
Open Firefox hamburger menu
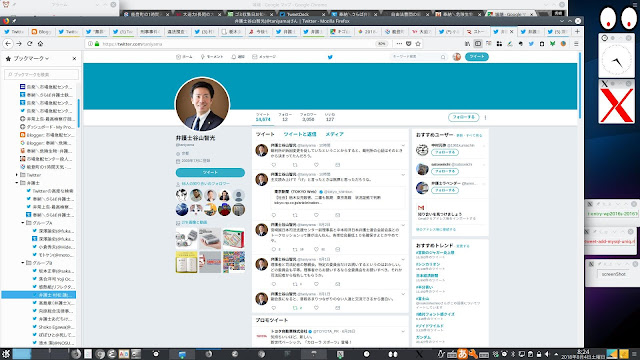pyautogui.click(x=576, y=44)
